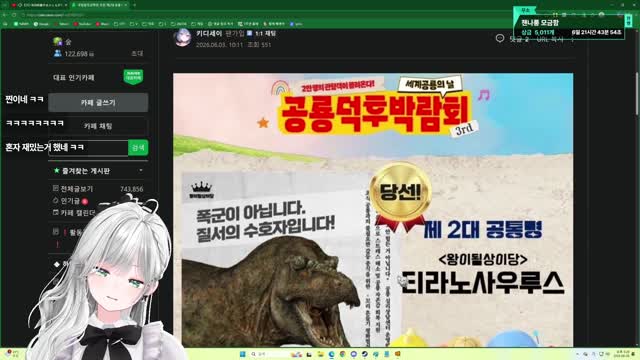The width and height of the screenshot is (640, 360).
Task: Click the browser back arrow
Action: coord(4,15)
